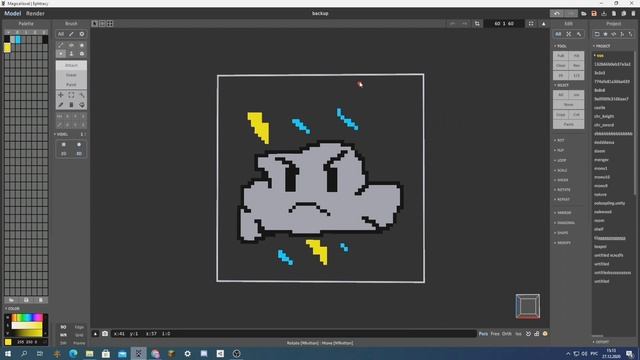
Task: Click the rainbow hue bar in the color picker
Action: (x=27, y=317)
